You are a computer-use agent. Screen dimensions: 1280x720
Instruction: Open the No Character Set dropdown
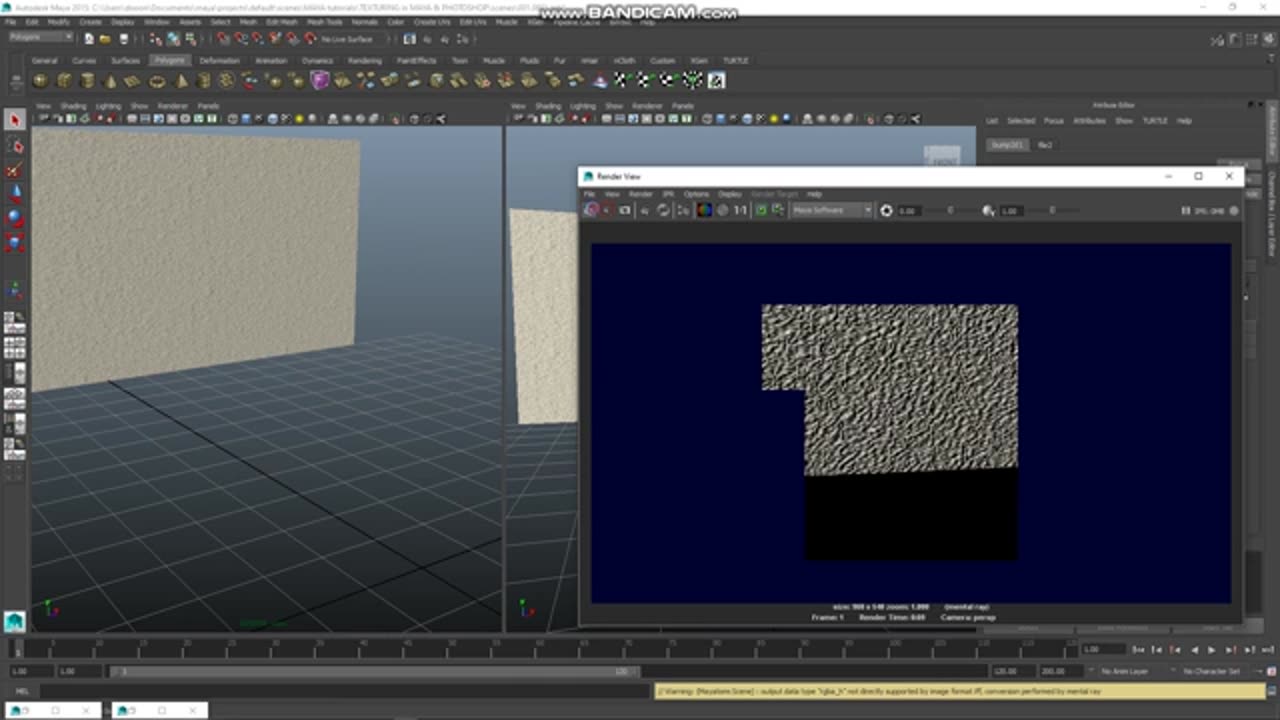click(x=1211, y=671)
